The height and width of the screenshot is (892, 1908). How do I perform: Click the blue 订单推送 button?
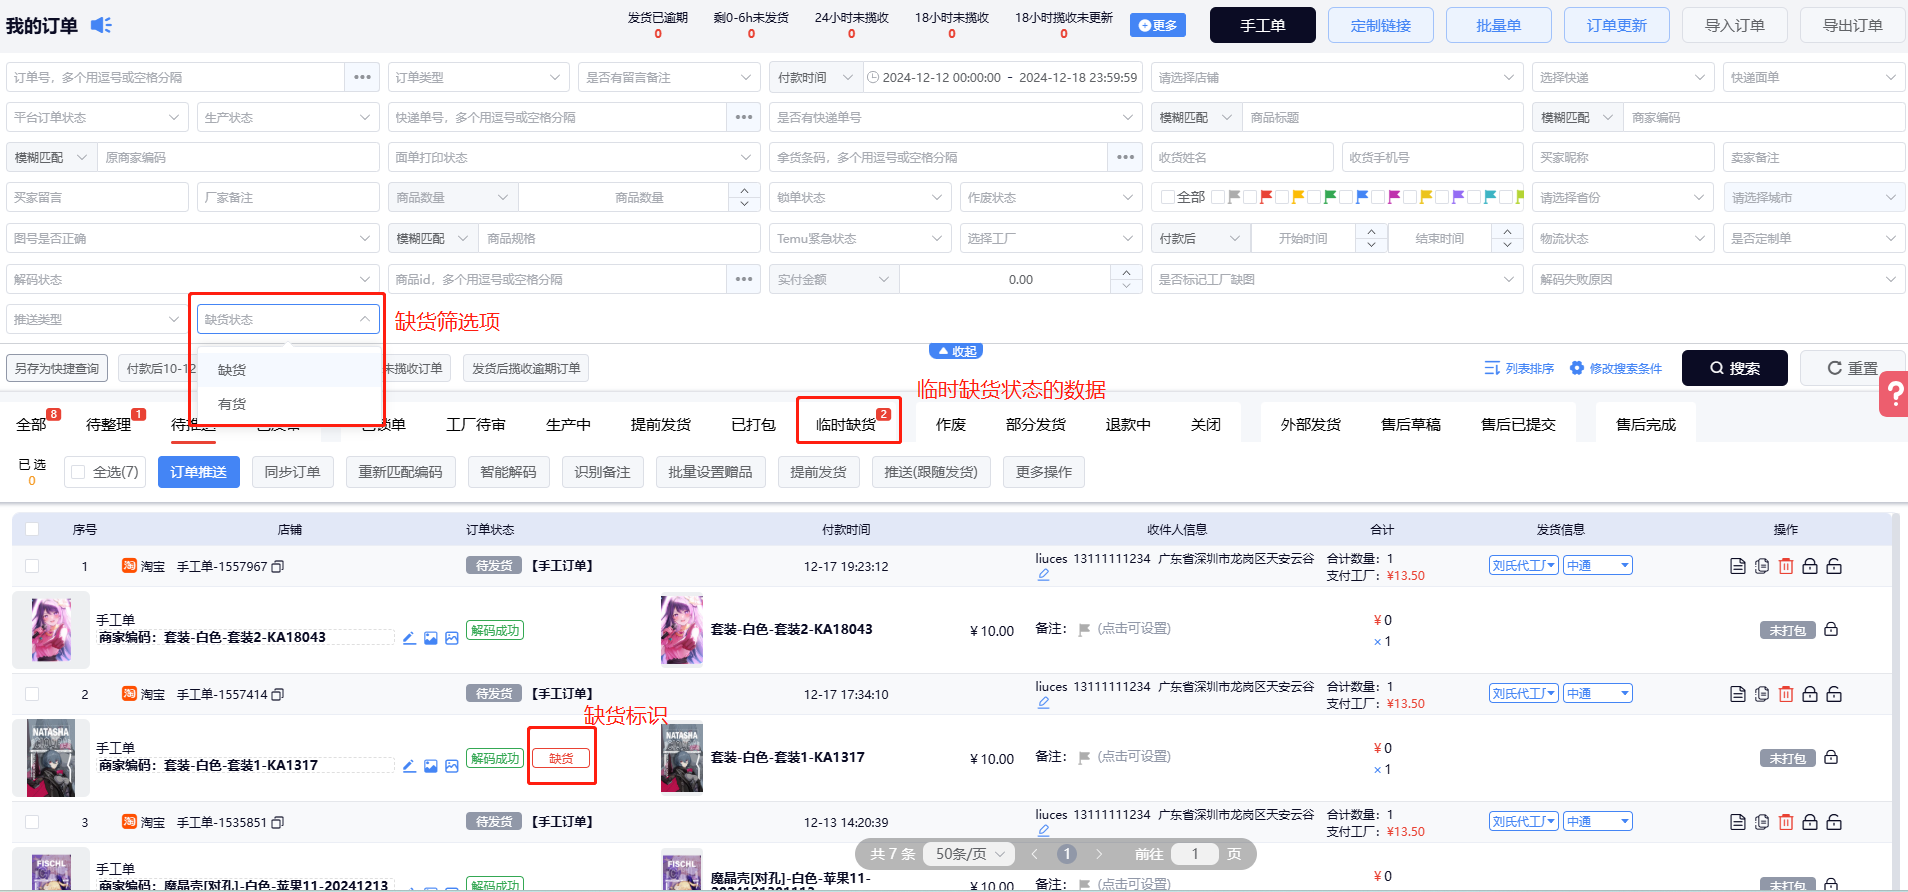tap(199, 472)
